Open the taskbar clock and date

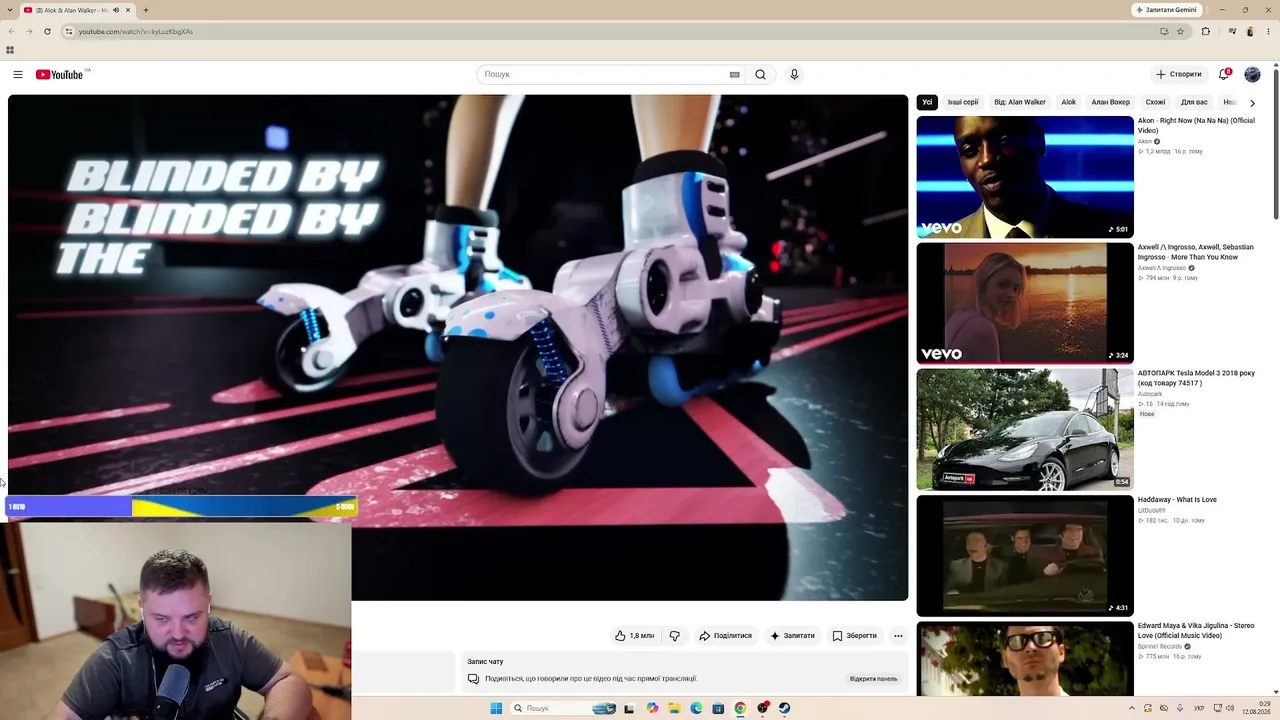(1256, 708)
